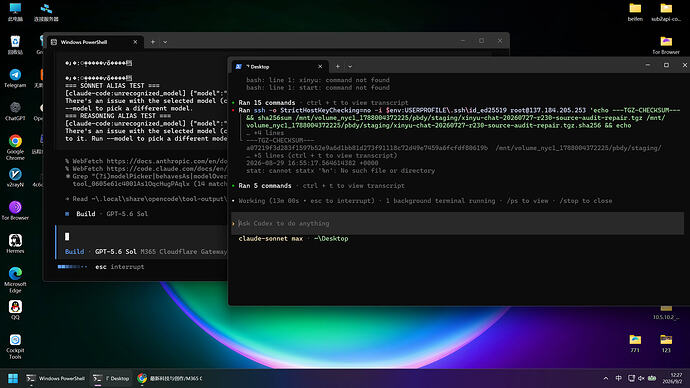Switch to Windows PowerShell taskbar button
The width and height of the screenshot is (690, 388).
[x=56, y=378]
